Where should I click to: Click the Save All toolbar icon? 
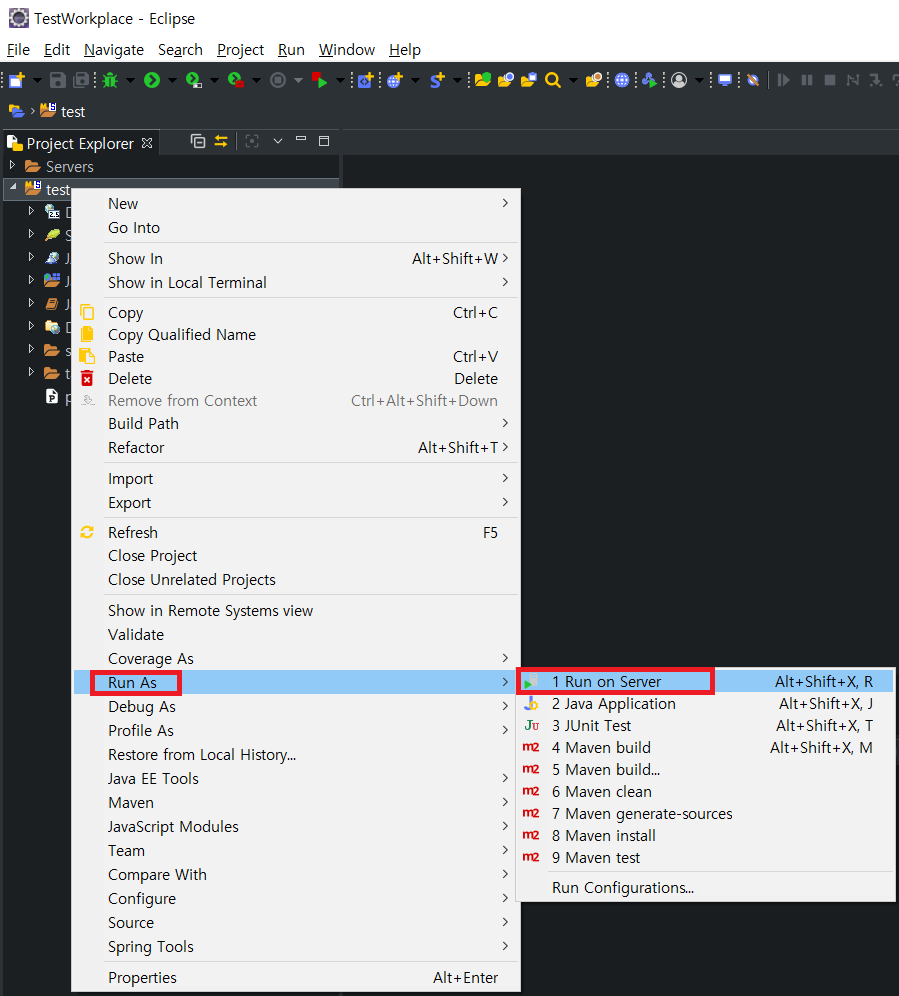81,80
